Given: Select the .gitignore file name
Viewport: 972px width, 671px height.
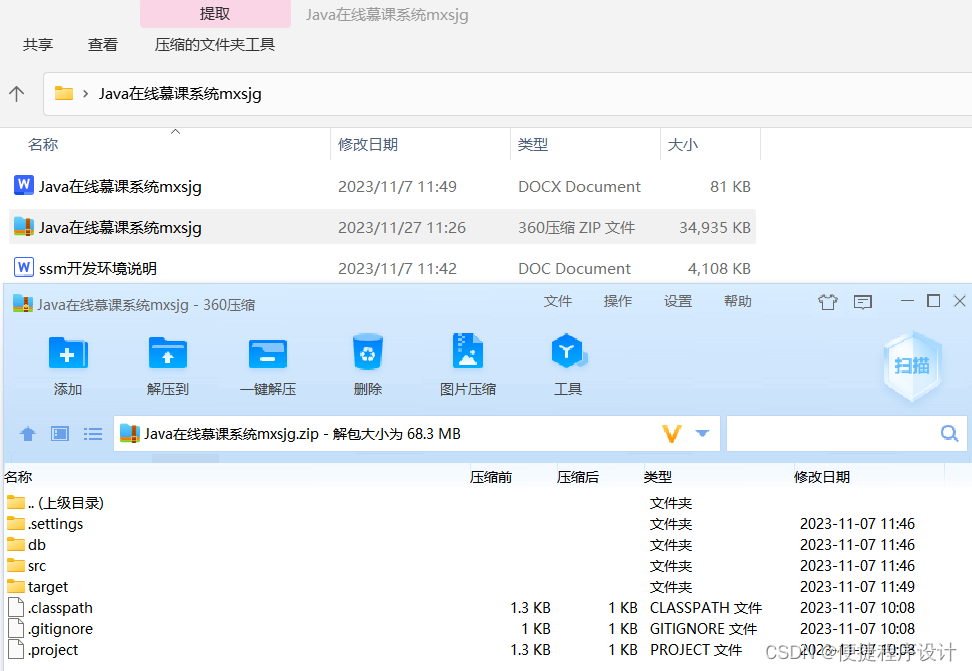Looking at the screenshot, I should point(60,629).
